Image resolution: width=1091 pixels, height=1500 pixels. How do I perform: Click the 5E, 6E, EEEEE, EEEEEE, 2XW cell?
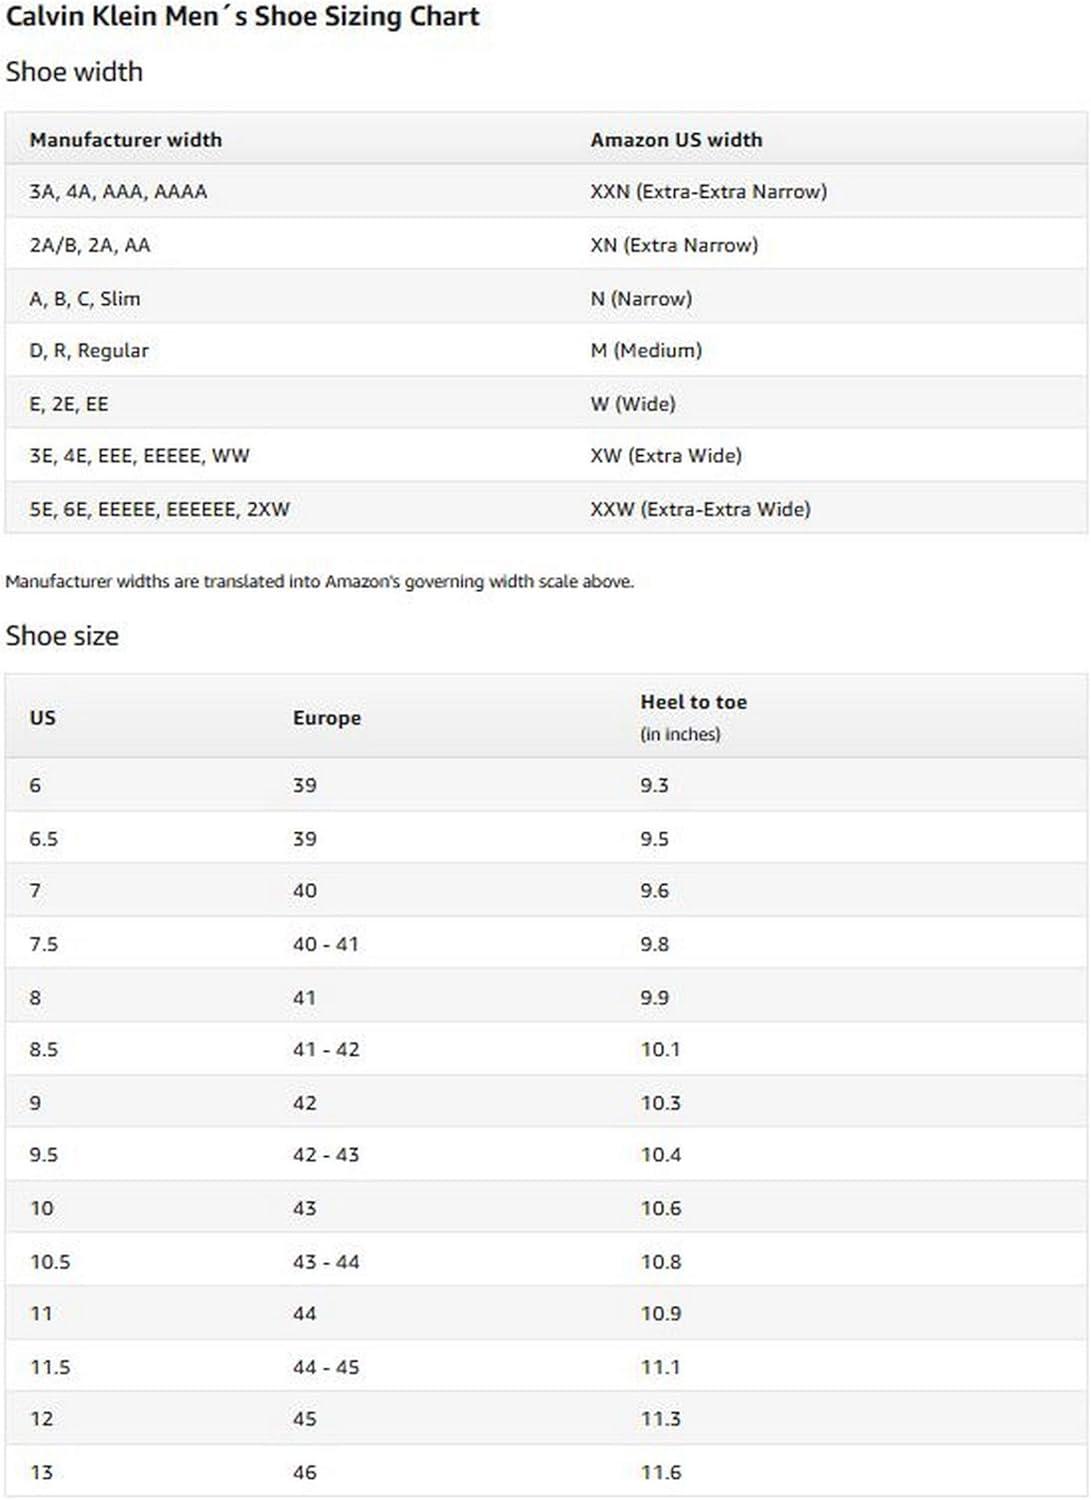pos(159,509)
